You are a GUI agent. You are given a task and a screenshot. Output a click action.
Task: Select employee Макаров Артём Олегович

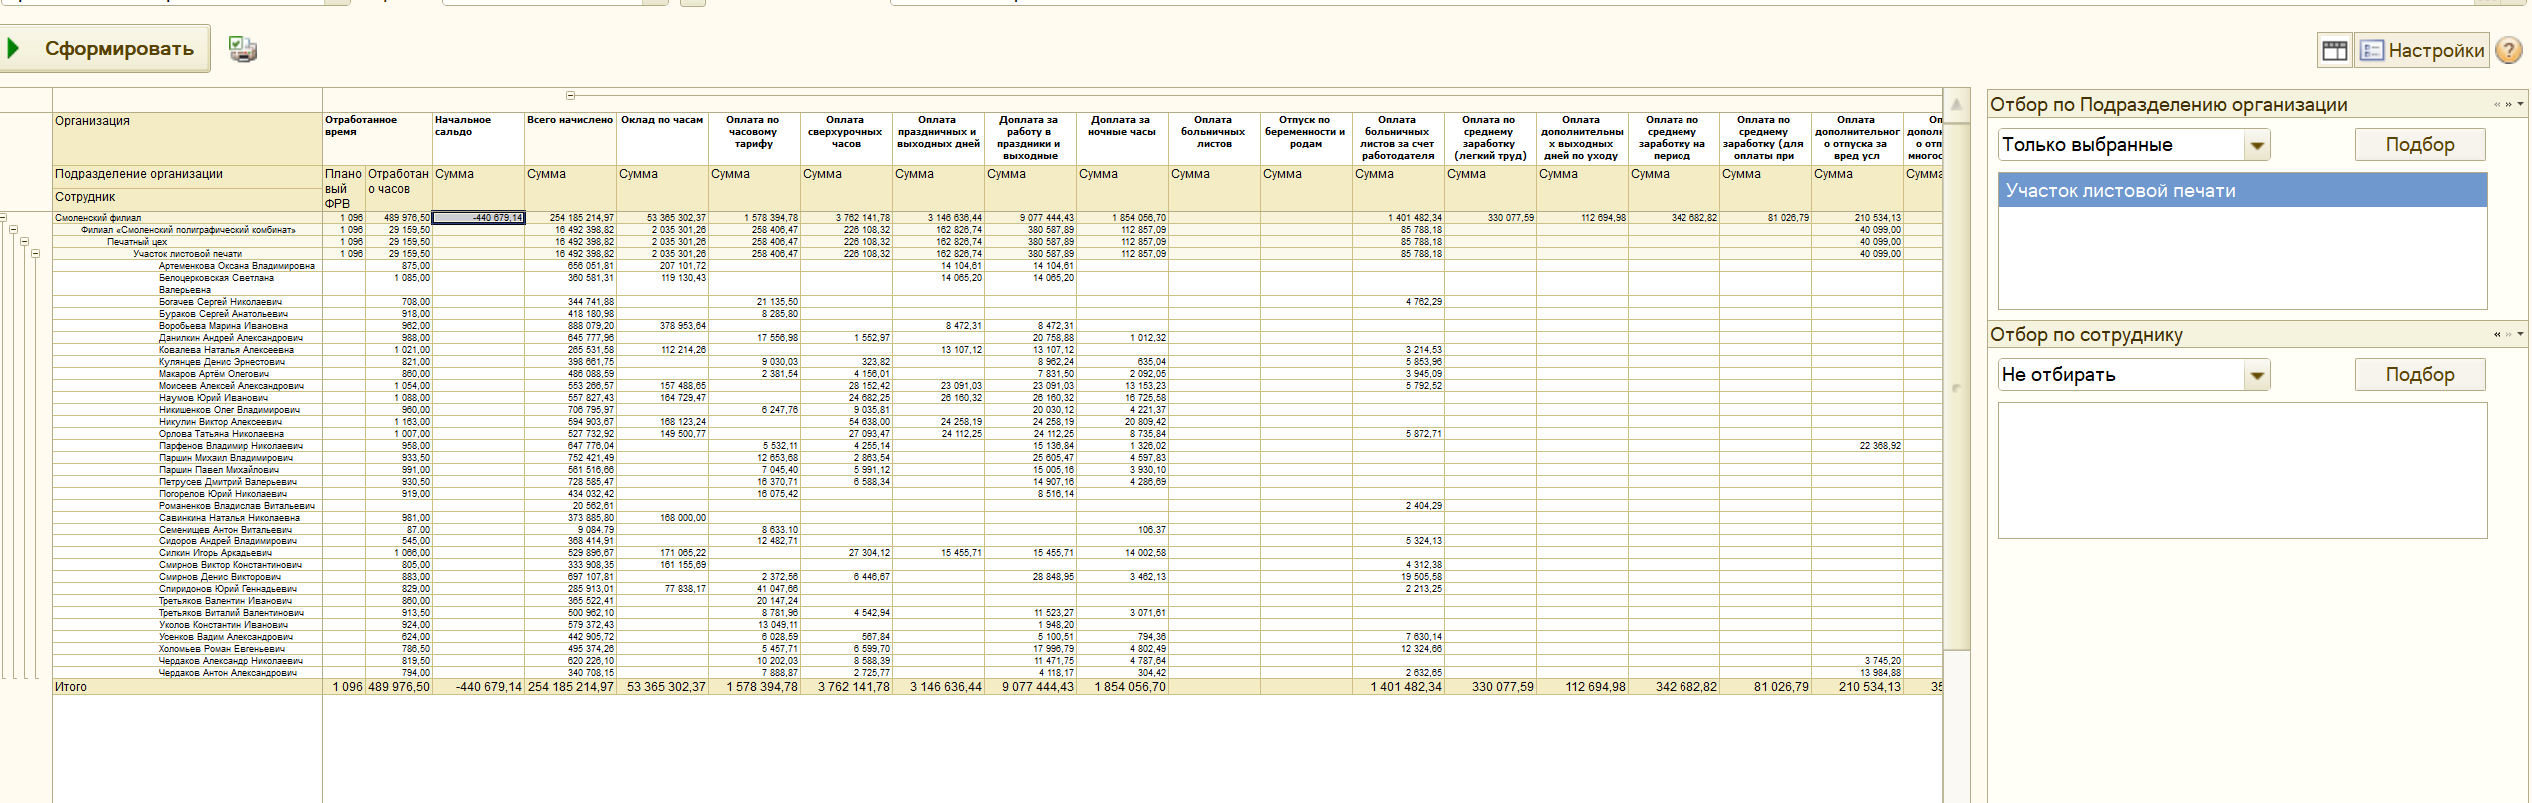click(x=214, y=373)
